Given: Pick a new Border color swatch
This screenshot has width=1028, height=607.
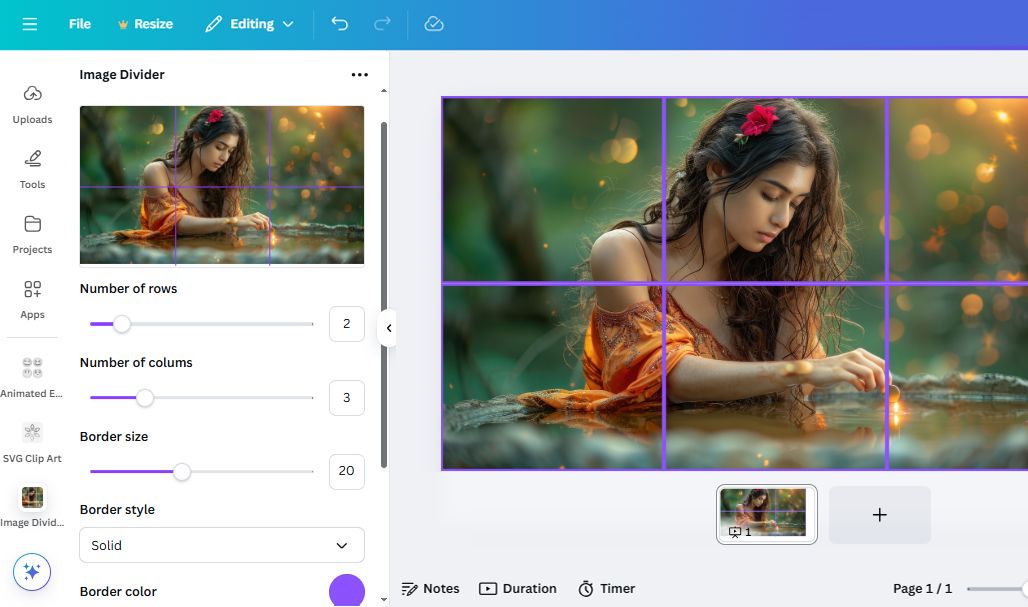Looking at the screenshot, I should (347, 591).
